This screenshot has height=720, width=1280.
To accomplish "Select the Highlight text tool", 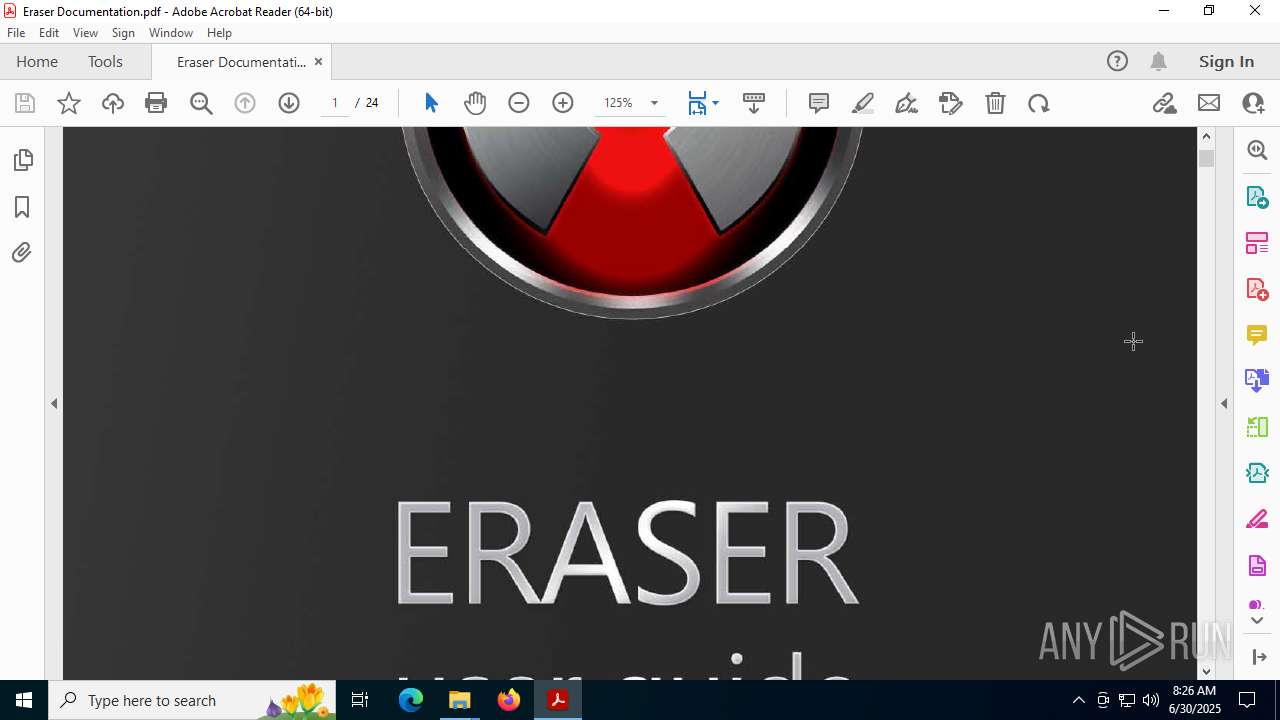I will point(863,103).
